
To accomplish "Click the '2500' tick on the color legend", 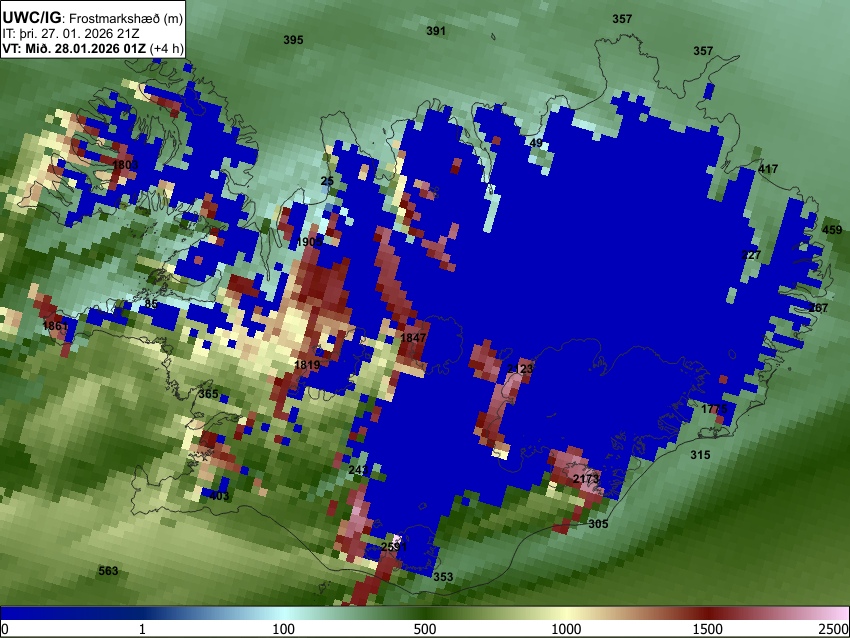I will pyautogui.click(x=835, y=629).
